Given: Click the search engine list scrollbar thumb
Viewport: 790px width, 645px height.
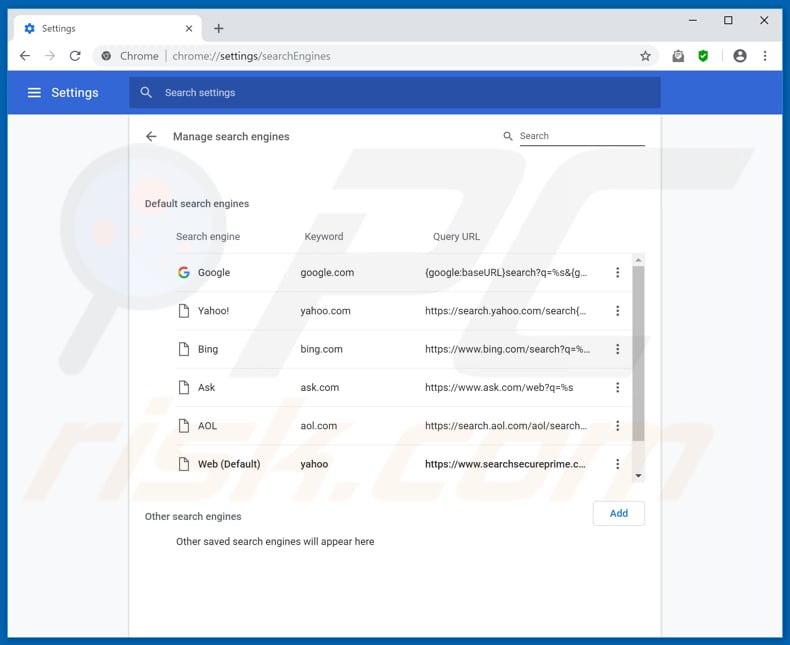Looking at the screenshot, I should click(x=638, y=354).
